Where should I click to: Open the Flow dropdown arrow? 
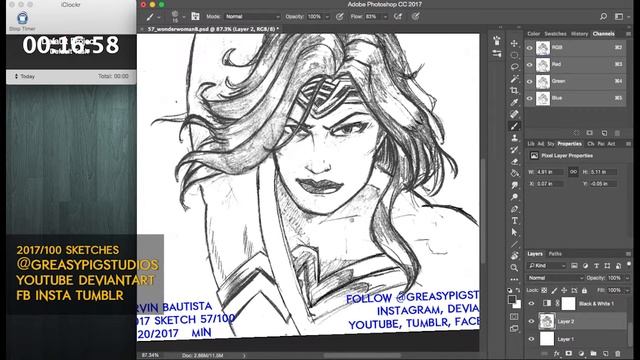click(x=385, y=17)
